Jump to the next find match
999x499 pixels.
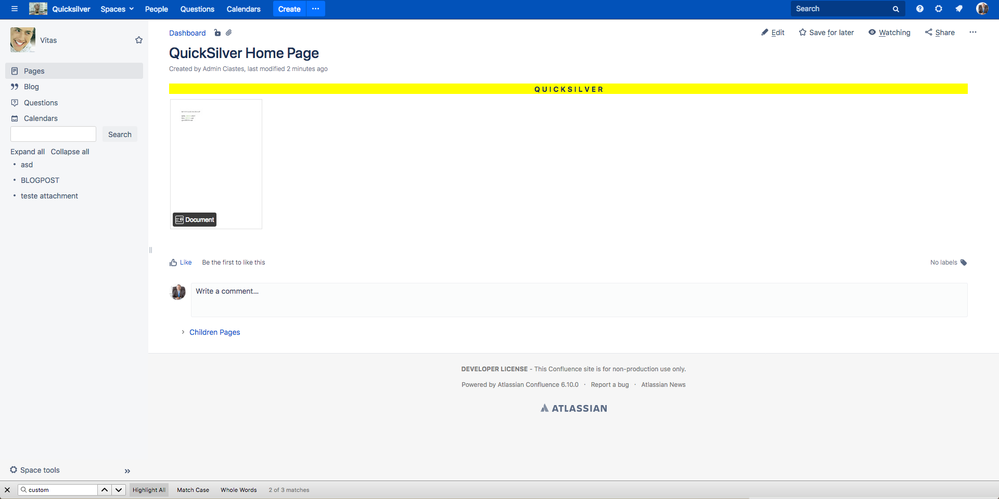[x=119, y=490]
